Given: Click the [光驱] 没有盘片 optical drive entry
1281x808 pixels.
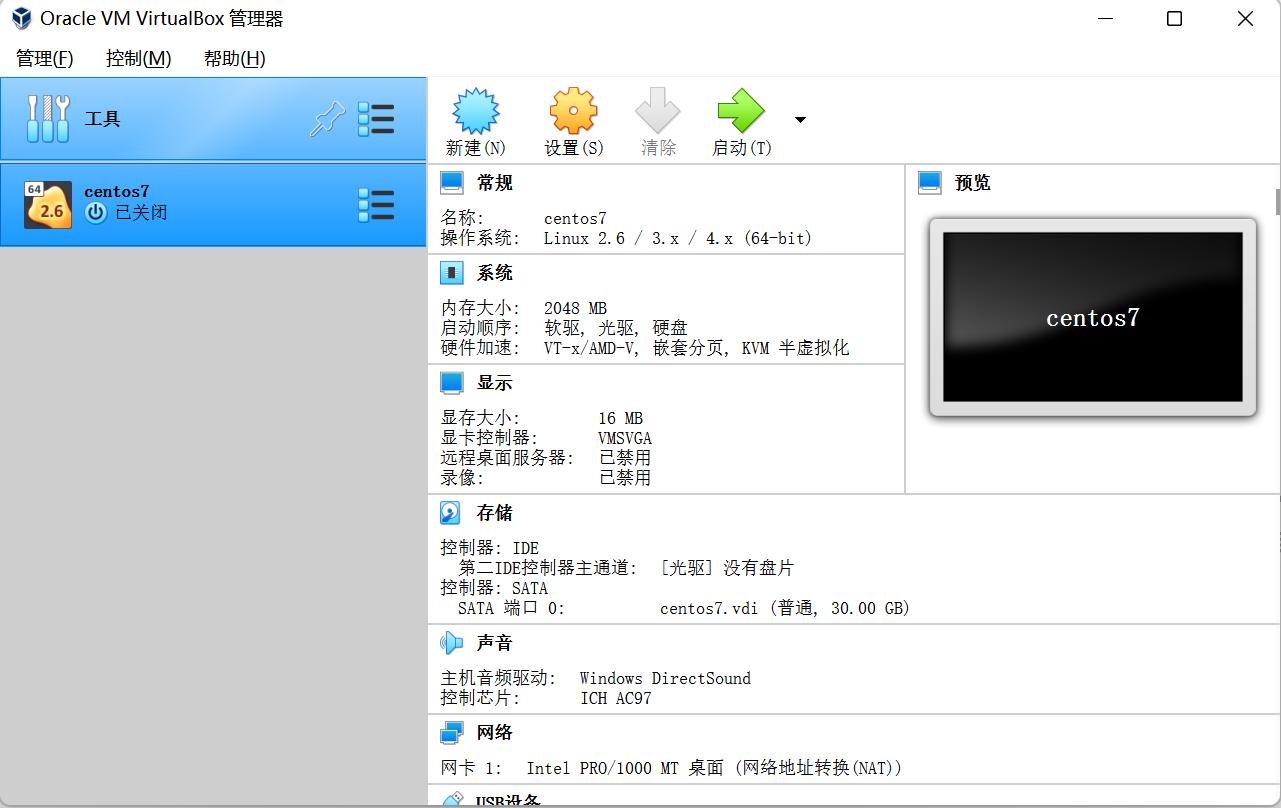Looking at the screenshot, I should (727, 568).
